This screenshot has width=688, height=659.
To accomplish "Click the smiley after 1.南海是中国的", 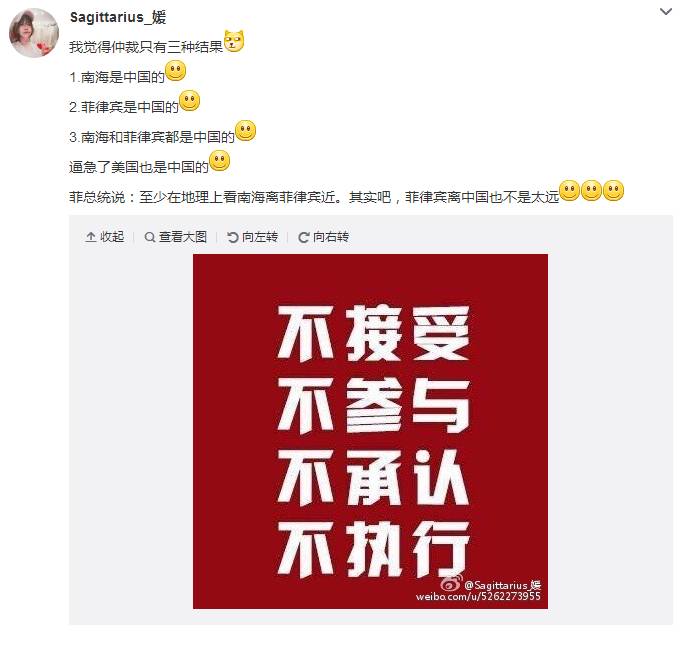I will click(176, 71).
